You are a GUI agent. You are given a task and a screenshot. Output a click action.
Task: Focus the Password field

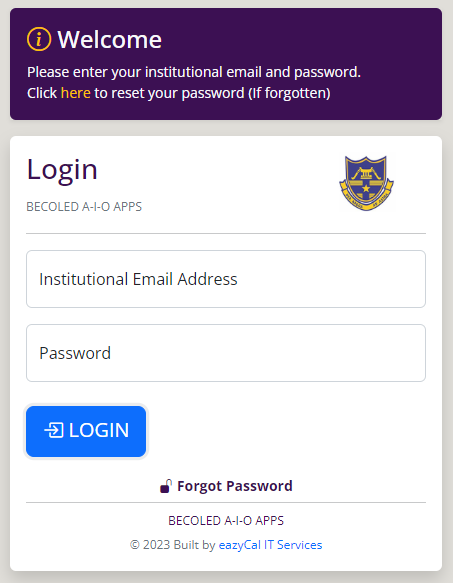[226, 353]
